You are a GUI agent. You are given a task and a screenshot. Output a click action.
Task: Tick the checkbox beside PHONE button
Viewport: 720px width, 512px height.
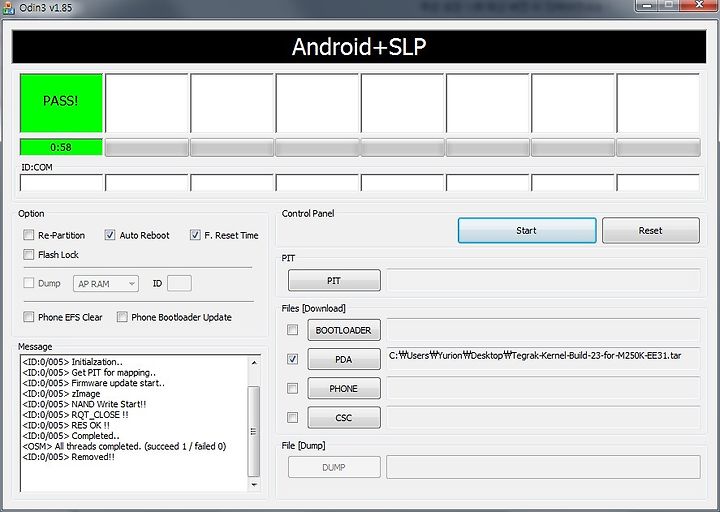click(292, 388)
